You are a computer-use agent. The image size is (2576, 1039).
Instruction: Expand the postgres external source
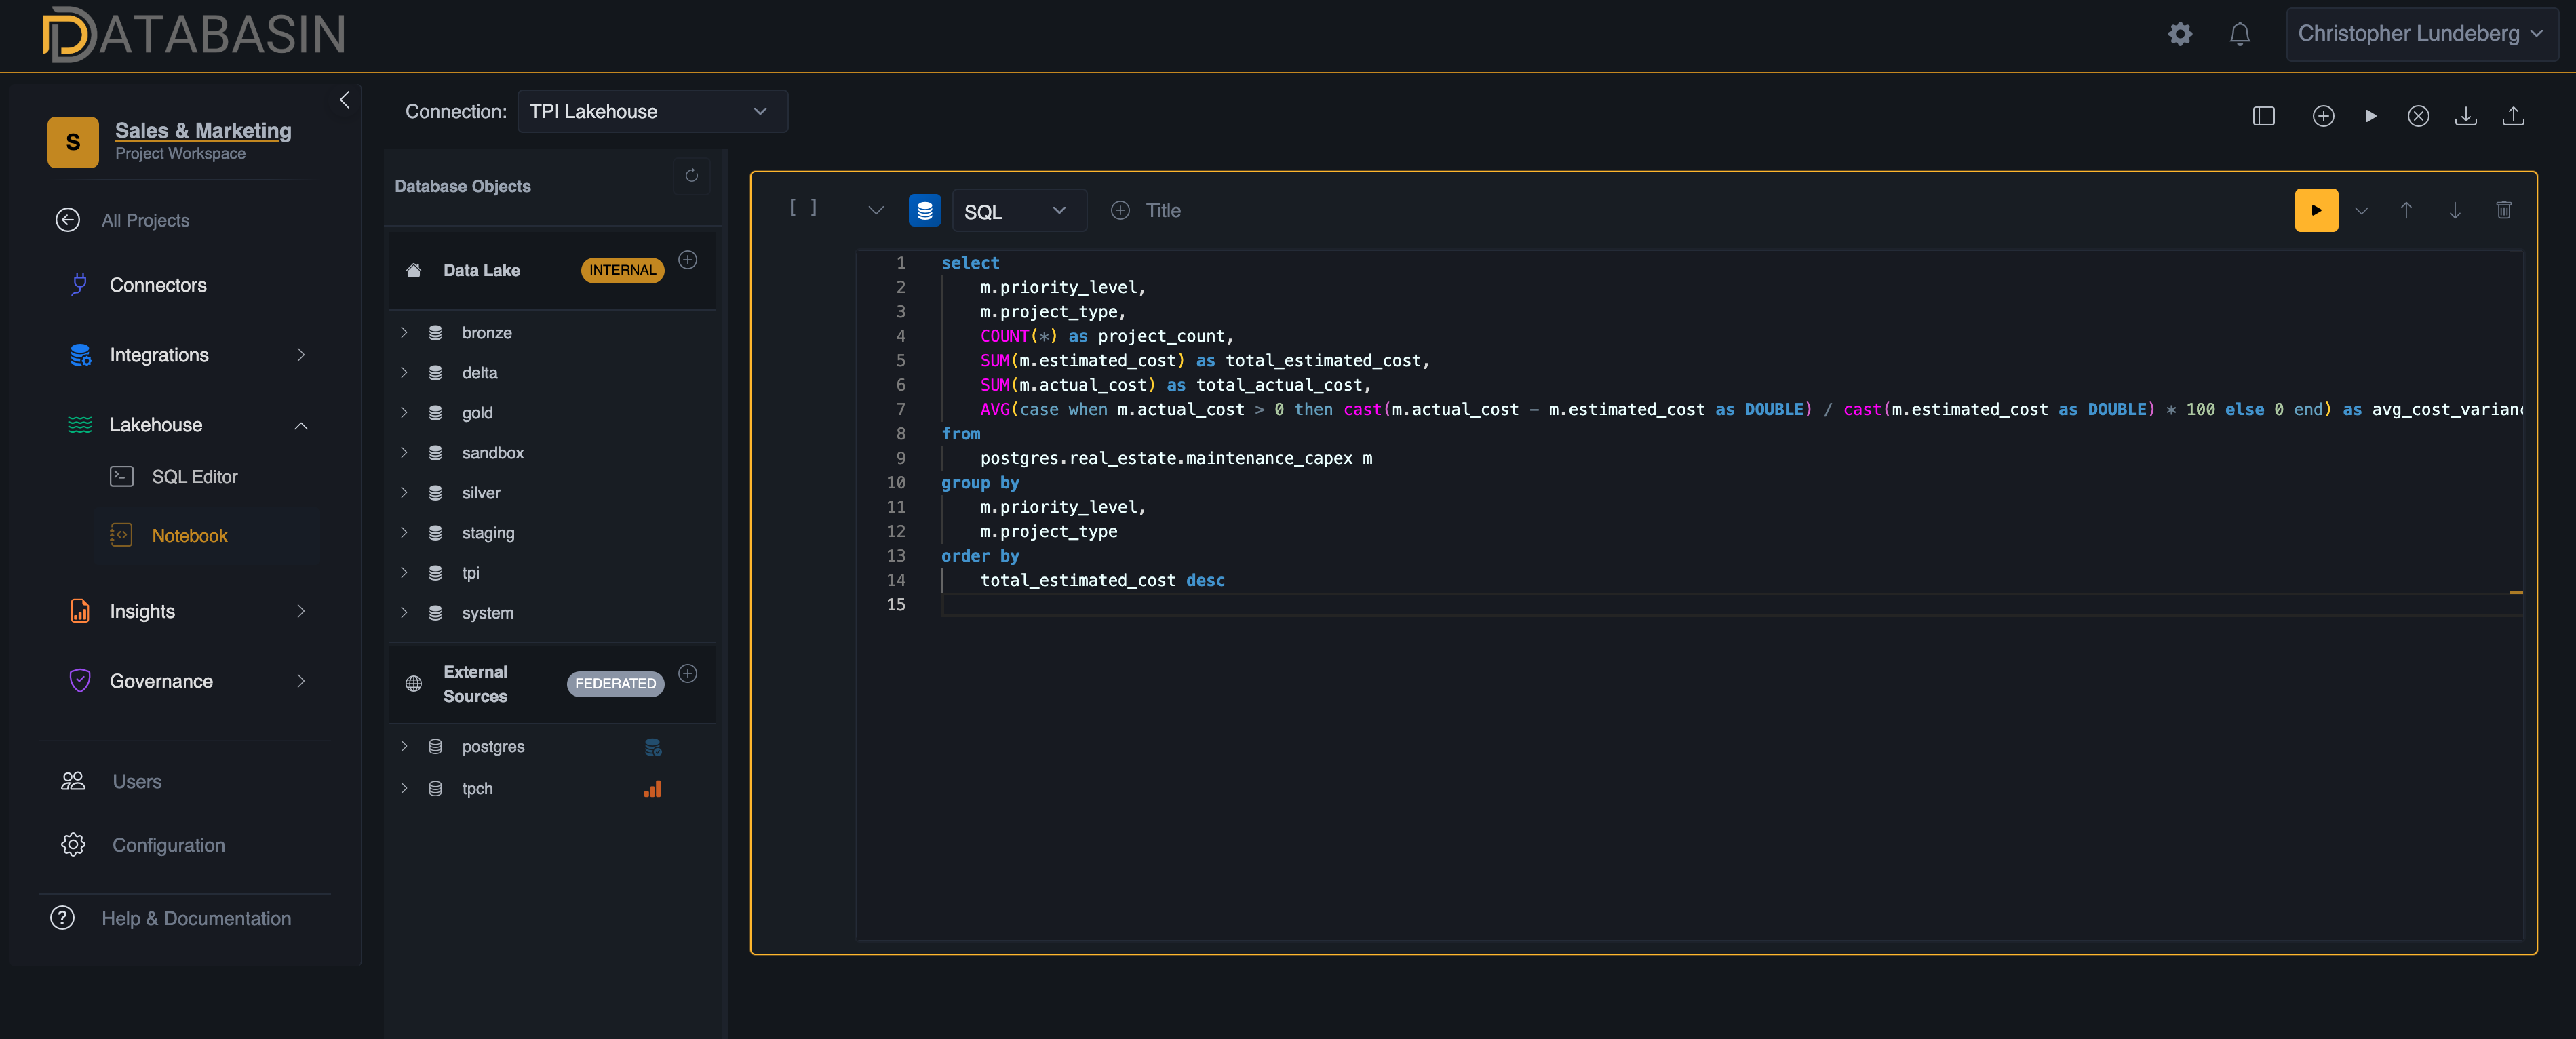[404, 746]
